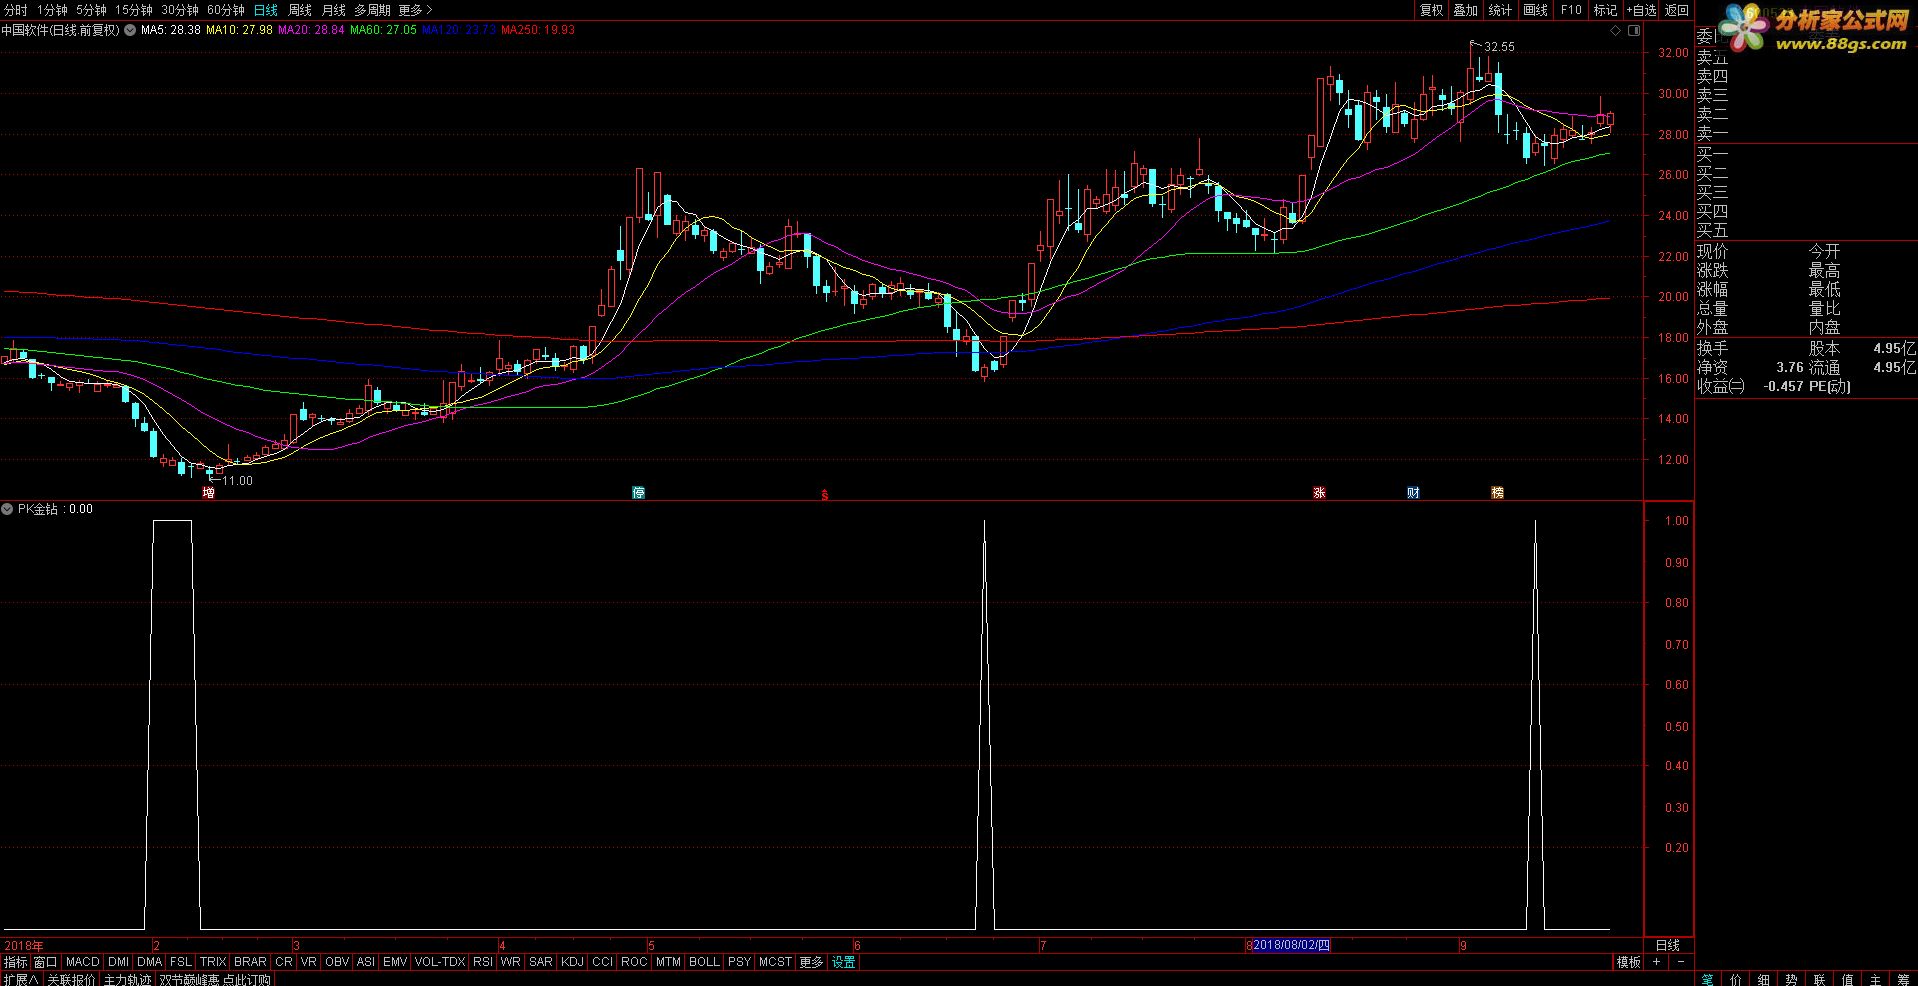Open the 联 tab at bottom right

coord(1819,979)
